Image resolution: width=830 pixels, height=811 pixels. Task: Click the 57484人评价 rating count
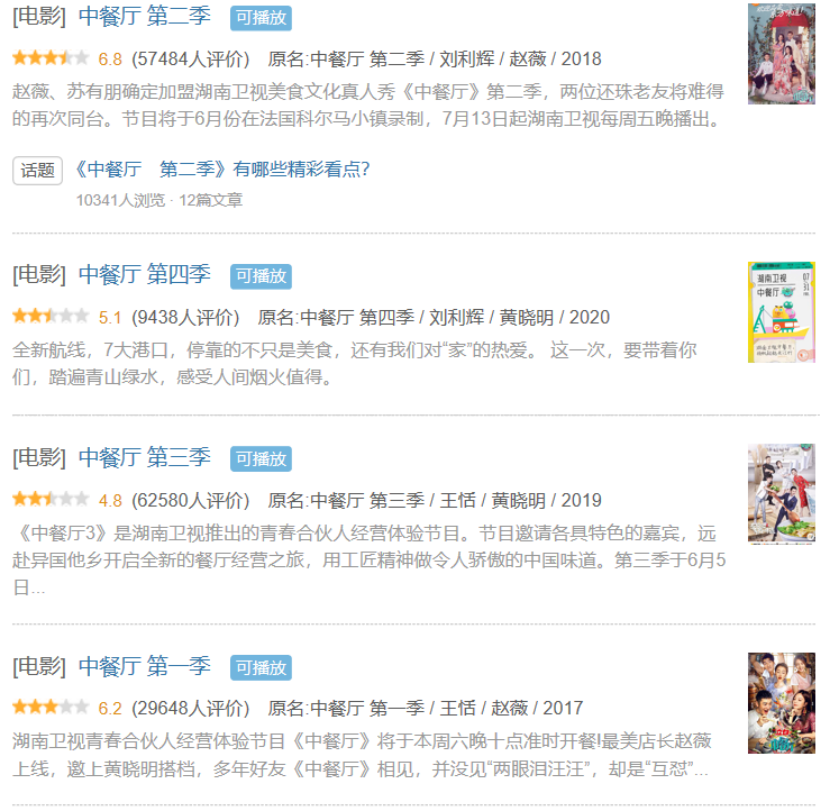[191, 59]
